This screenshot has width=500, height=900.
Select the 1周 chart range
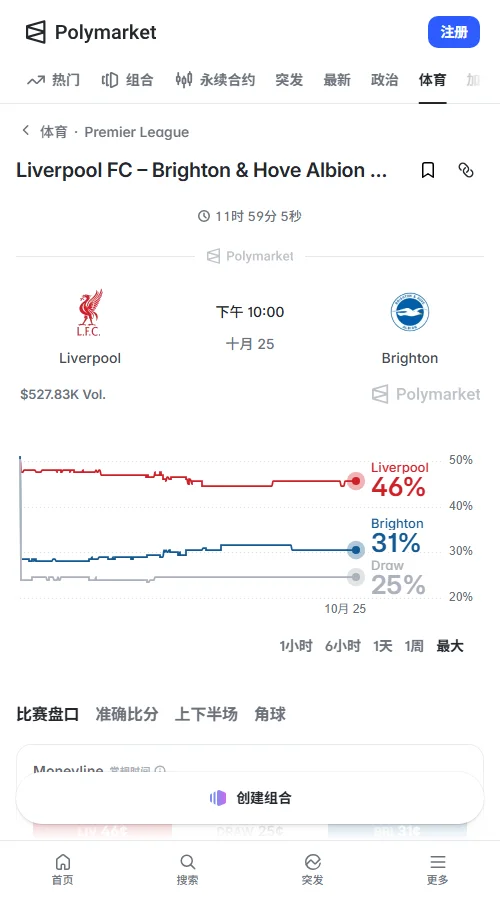pos(414,646)
